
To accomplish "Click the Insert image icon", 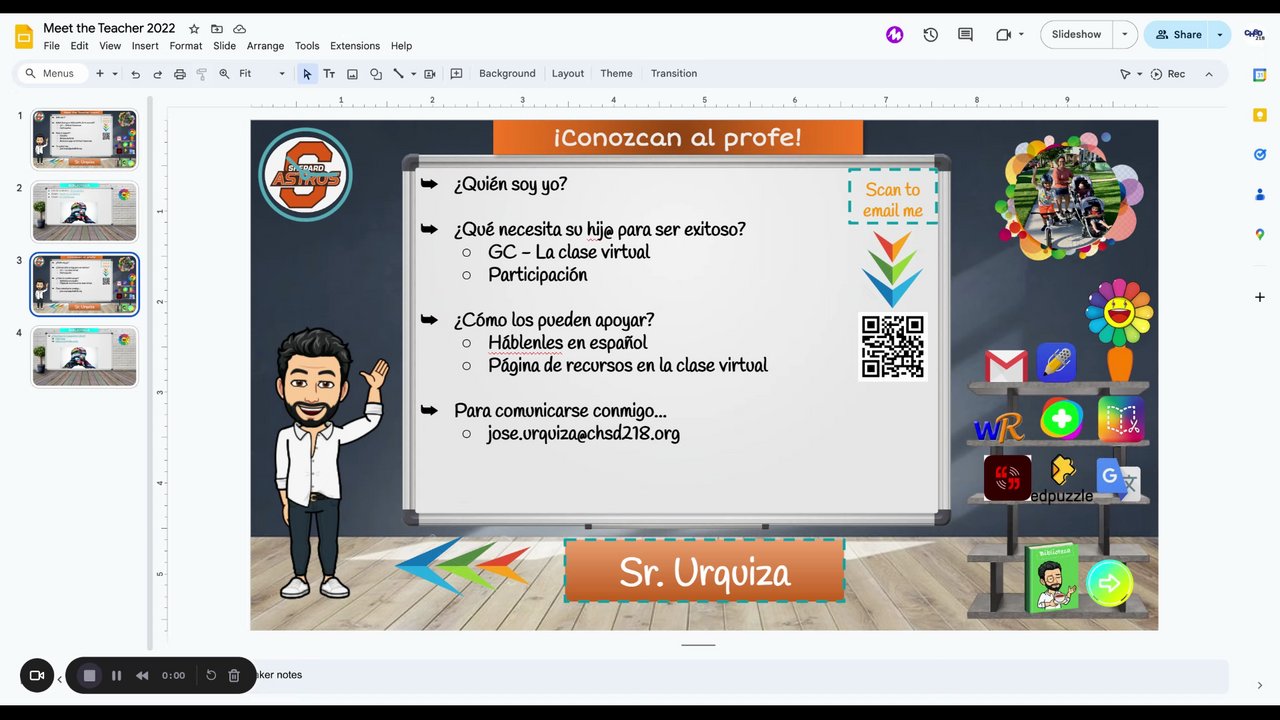I will click(352, 74).
